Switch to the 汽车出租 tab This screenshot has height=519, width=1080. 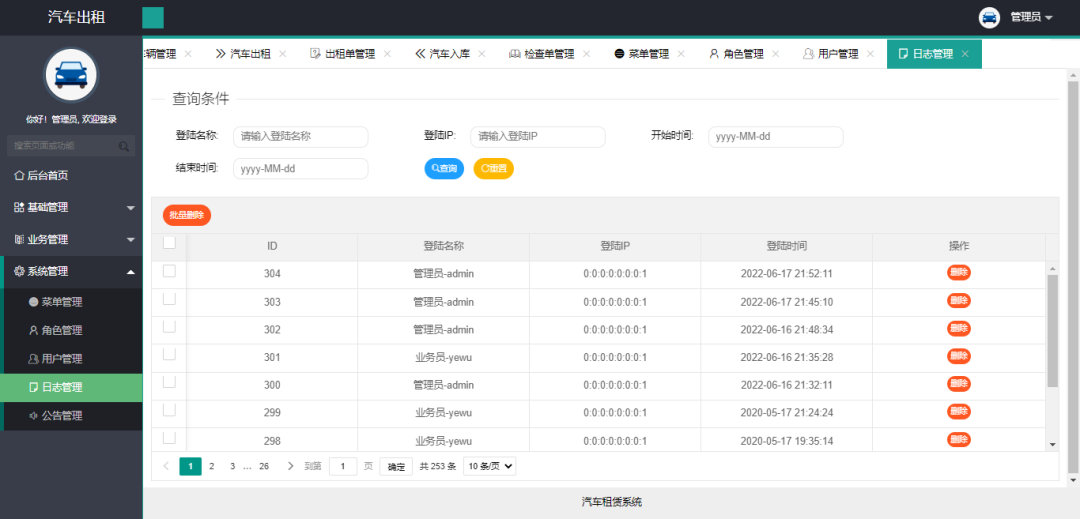pos(242,54)
